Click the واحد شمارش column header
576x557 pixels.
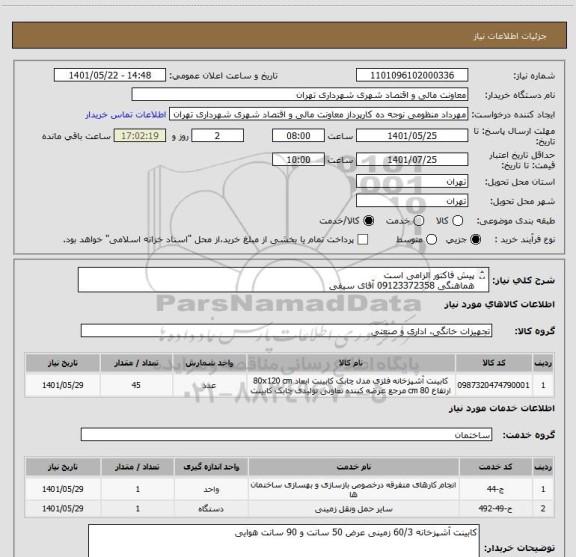[x=209, y=363]
